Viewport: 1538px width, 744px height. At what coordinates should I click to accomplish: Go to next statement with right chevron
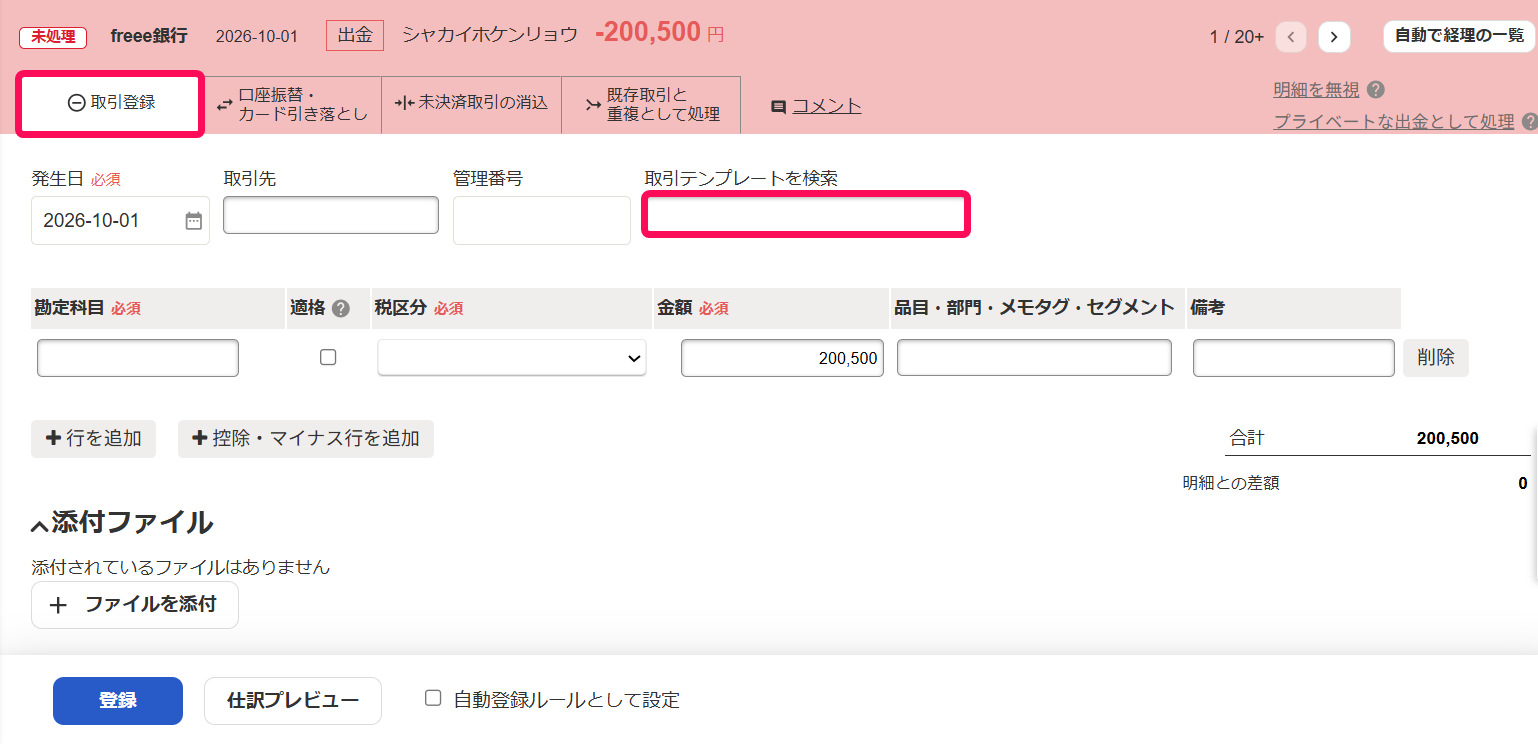(x=1334, y=37)
